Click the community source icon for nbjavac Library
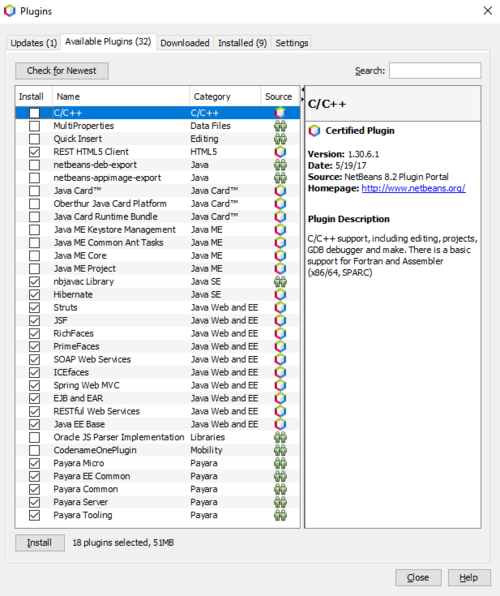Image resolution: width=500 pixels, height=596 pixels. pos(280,281)
